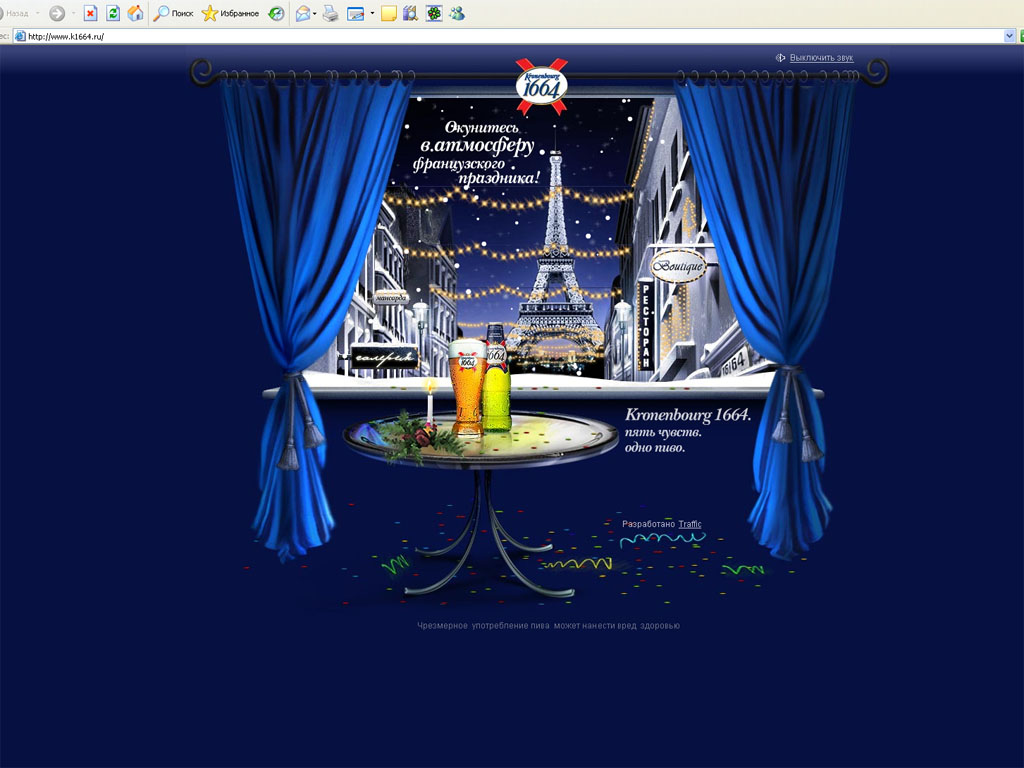The image size is (1024, 768).
Task: Click the 'Kronenbourg 1664.' slogan text
Action: pyautogui.click(x=688, y=415)
